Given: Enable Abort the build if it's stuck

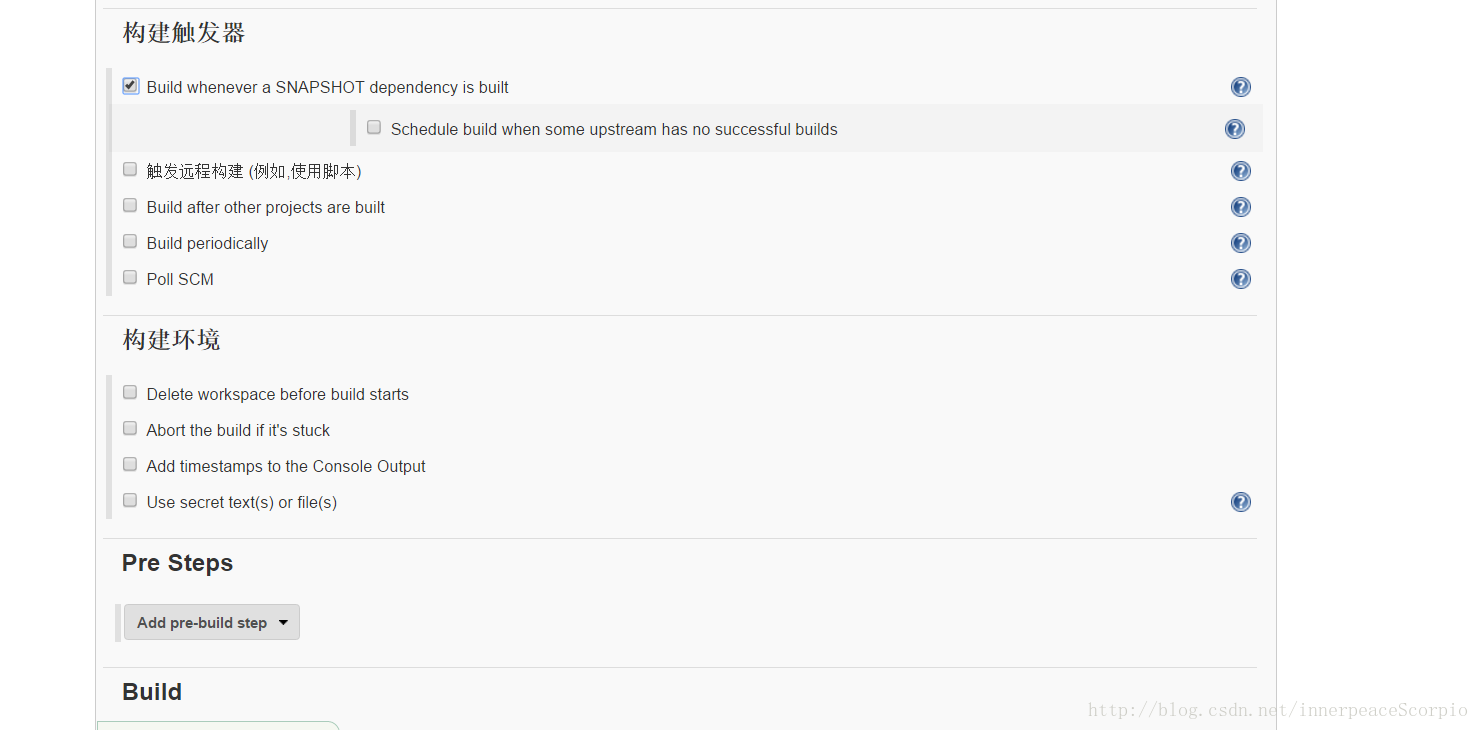Looking at the screenshot, I should point(130,428).
